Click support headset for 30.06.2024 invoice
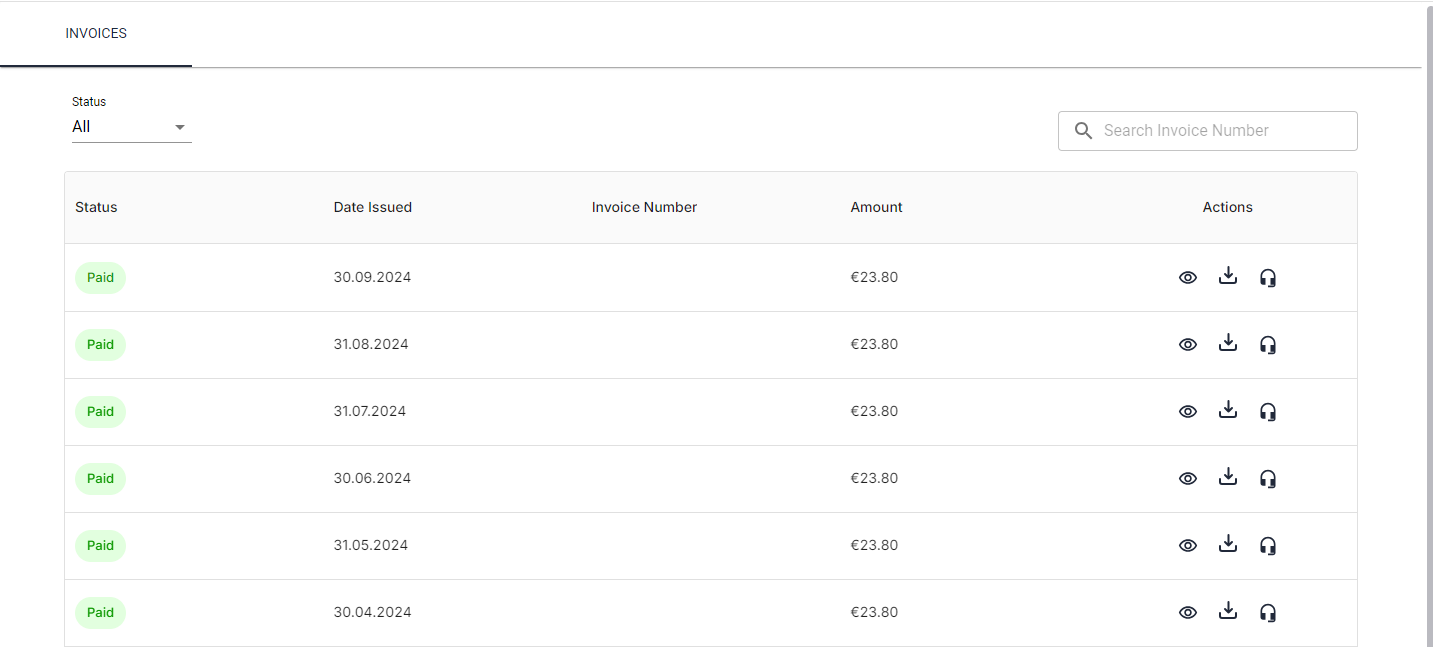The image size is (1433, 647). pyautogui.click(x=1268, y=479)
